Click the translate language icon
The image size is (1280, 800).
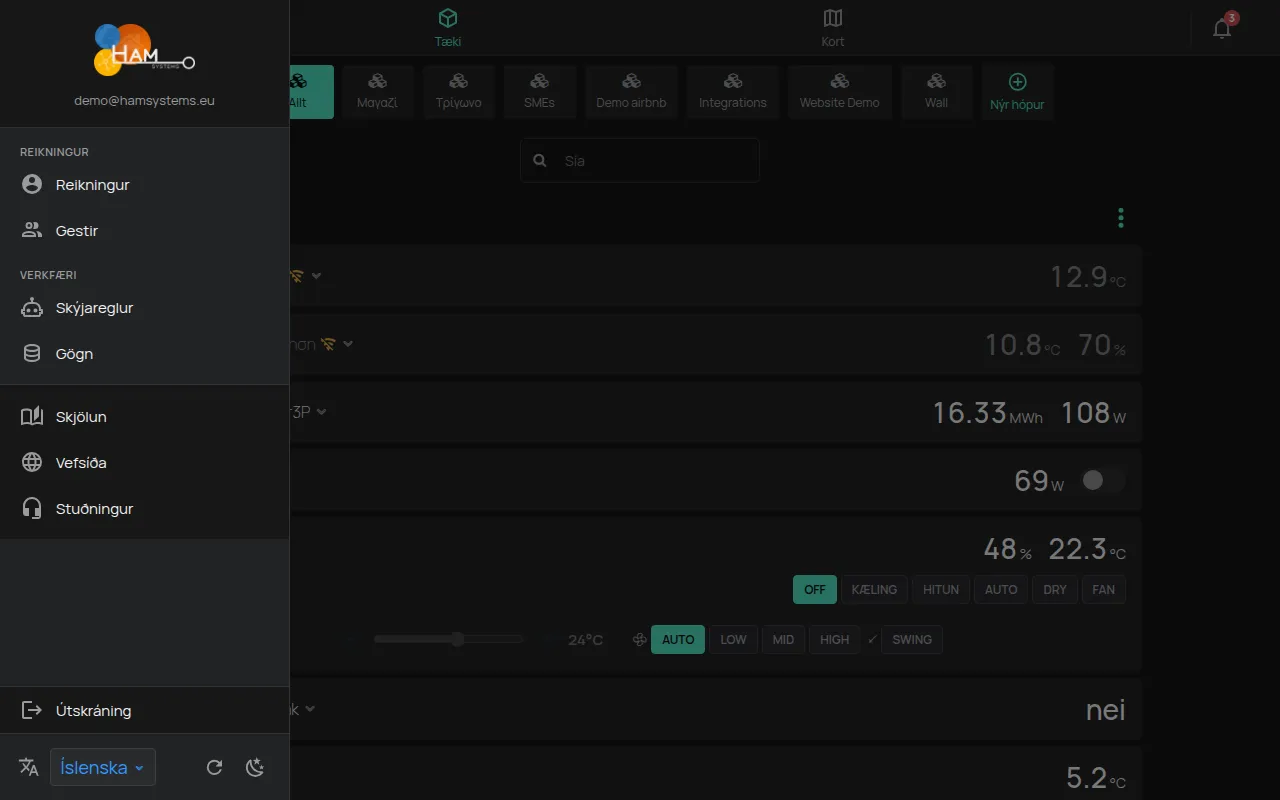coord(29,767)
